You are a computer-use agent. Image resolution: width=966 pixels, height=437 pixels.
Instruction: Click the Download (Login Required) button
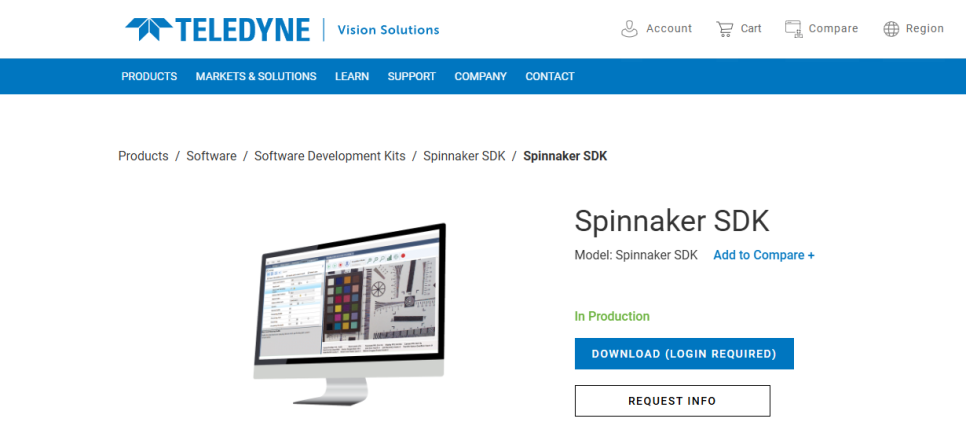(684, 354)
